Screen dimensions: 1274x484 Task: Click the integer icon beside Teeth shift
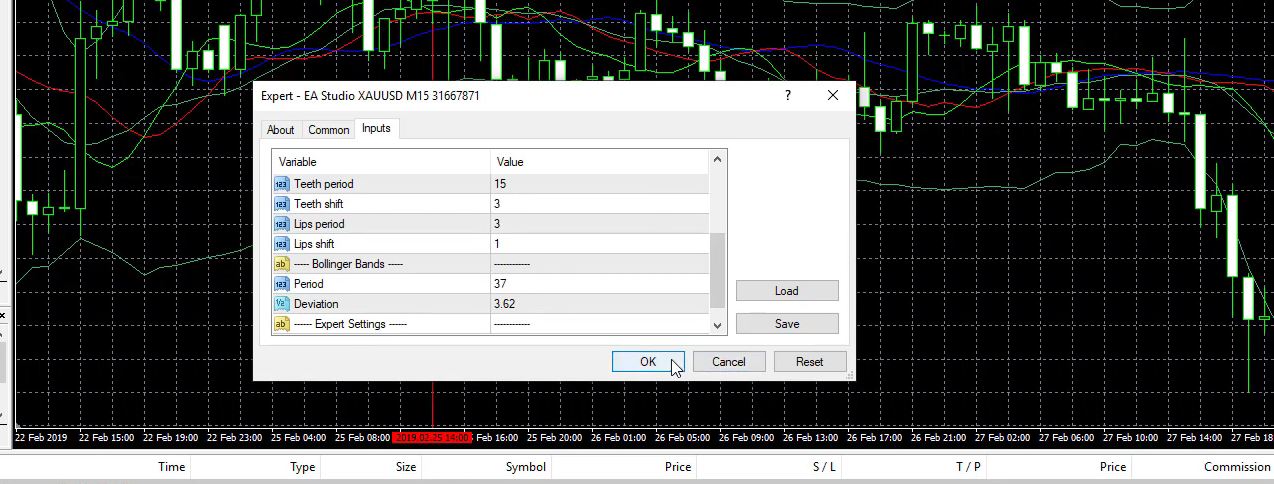coord(281,204)
